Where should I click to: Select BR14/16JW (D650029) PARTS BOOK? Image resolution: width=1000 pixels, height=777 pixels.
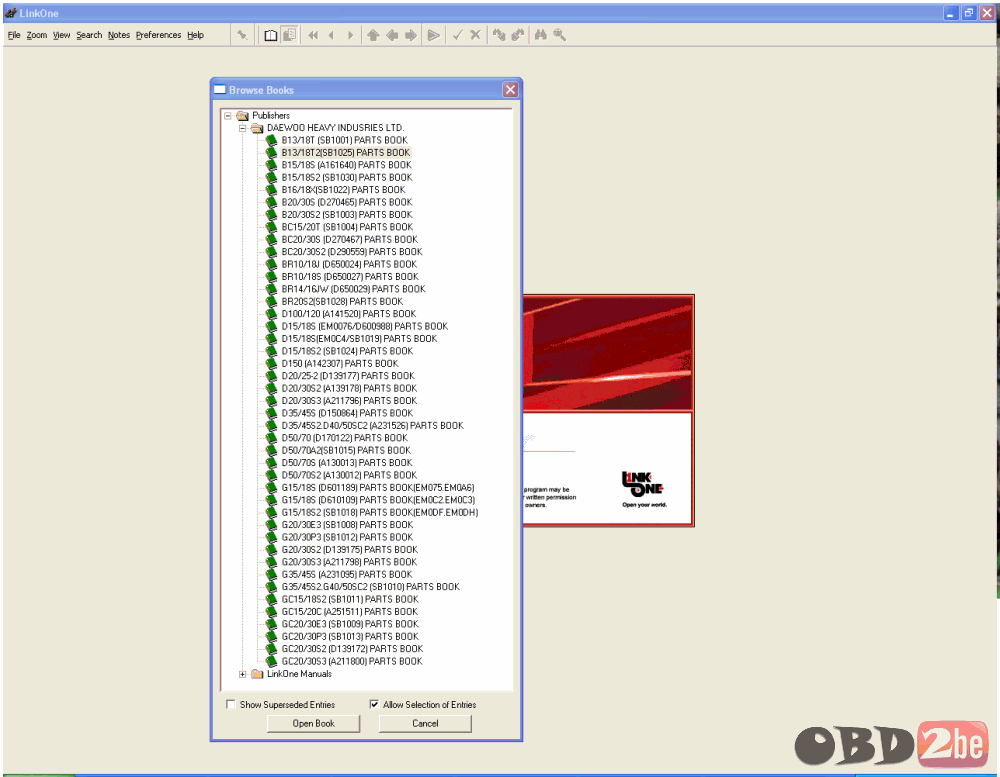tap(353, 289)
